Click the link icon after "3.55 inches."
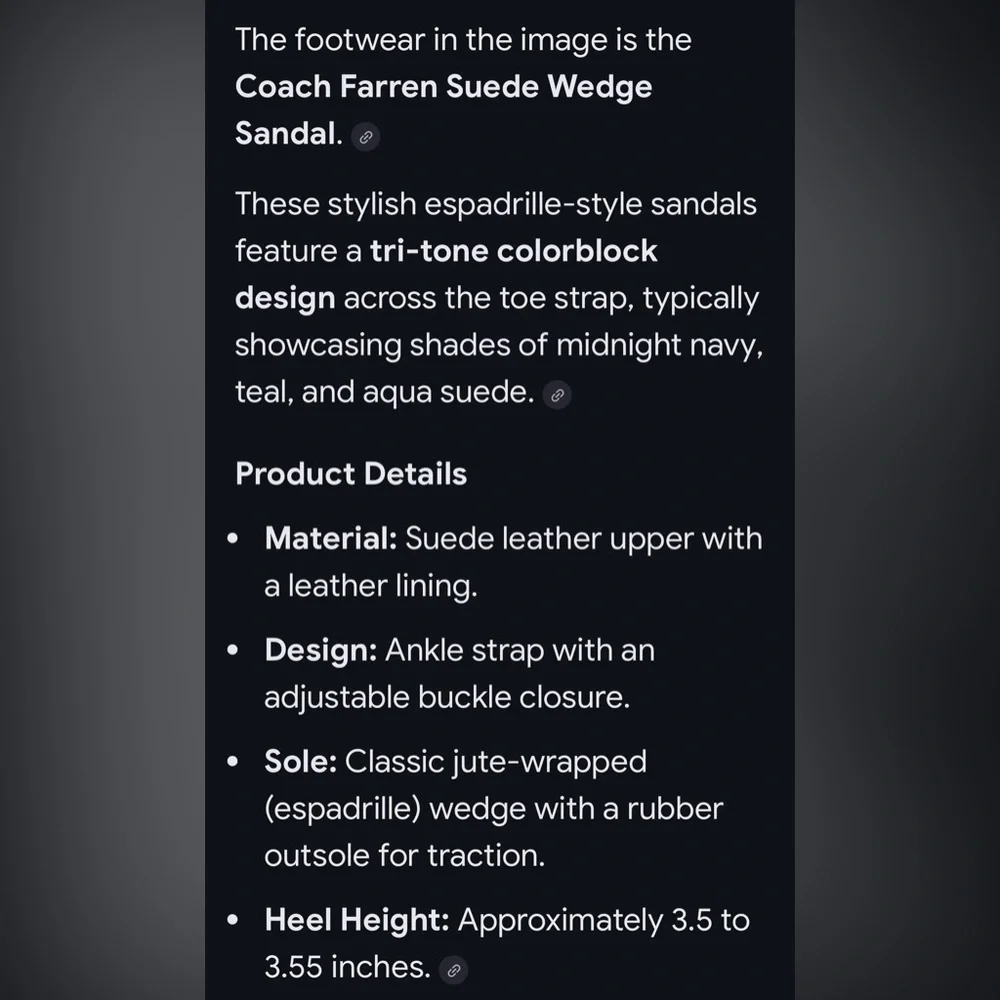Viewport: 1000px width, 1000px height. pos(454,969)
